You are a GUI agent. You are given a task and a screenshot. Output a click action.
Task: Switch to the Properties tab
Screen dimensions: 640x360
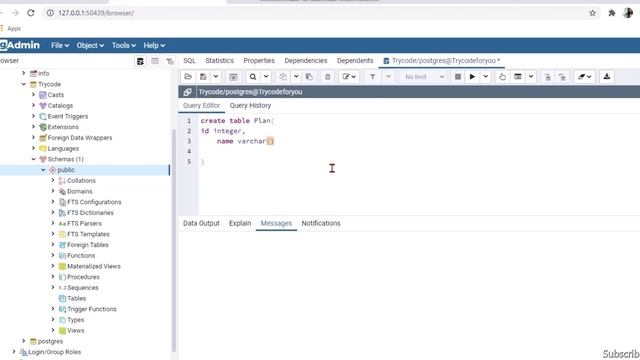tap(259, 60)
